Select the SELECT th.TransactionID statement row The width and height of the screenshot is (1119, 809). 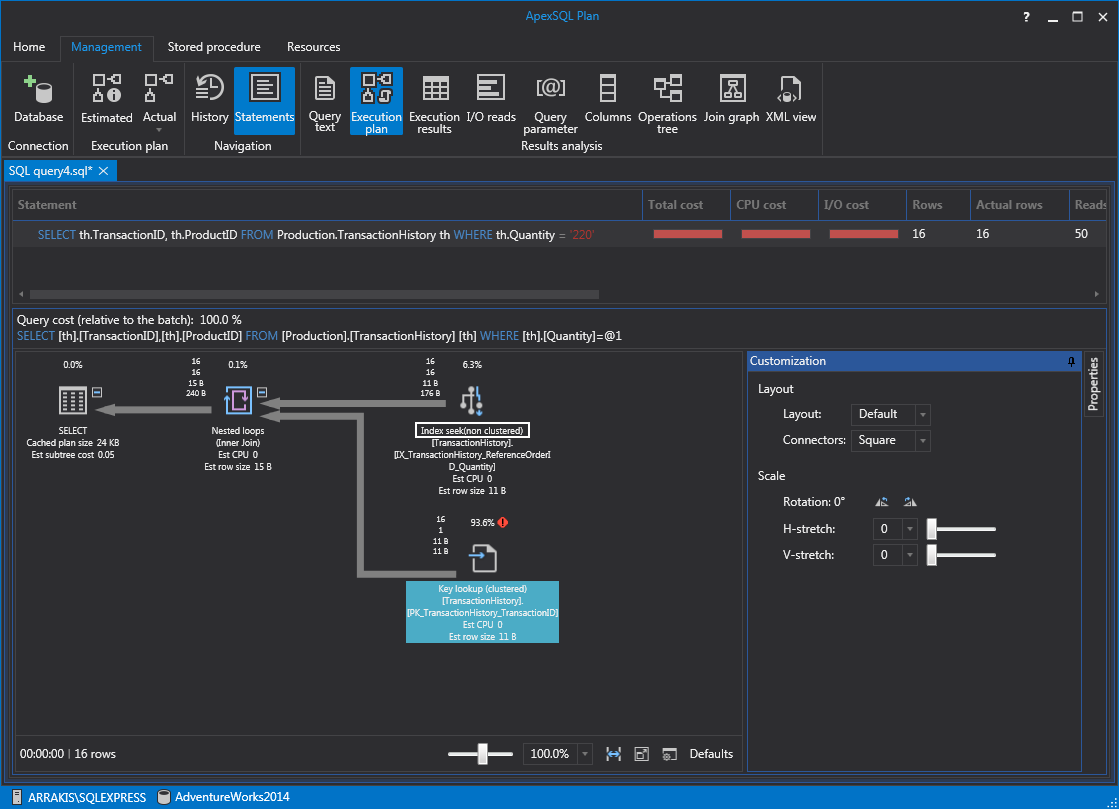pos(560,234)
